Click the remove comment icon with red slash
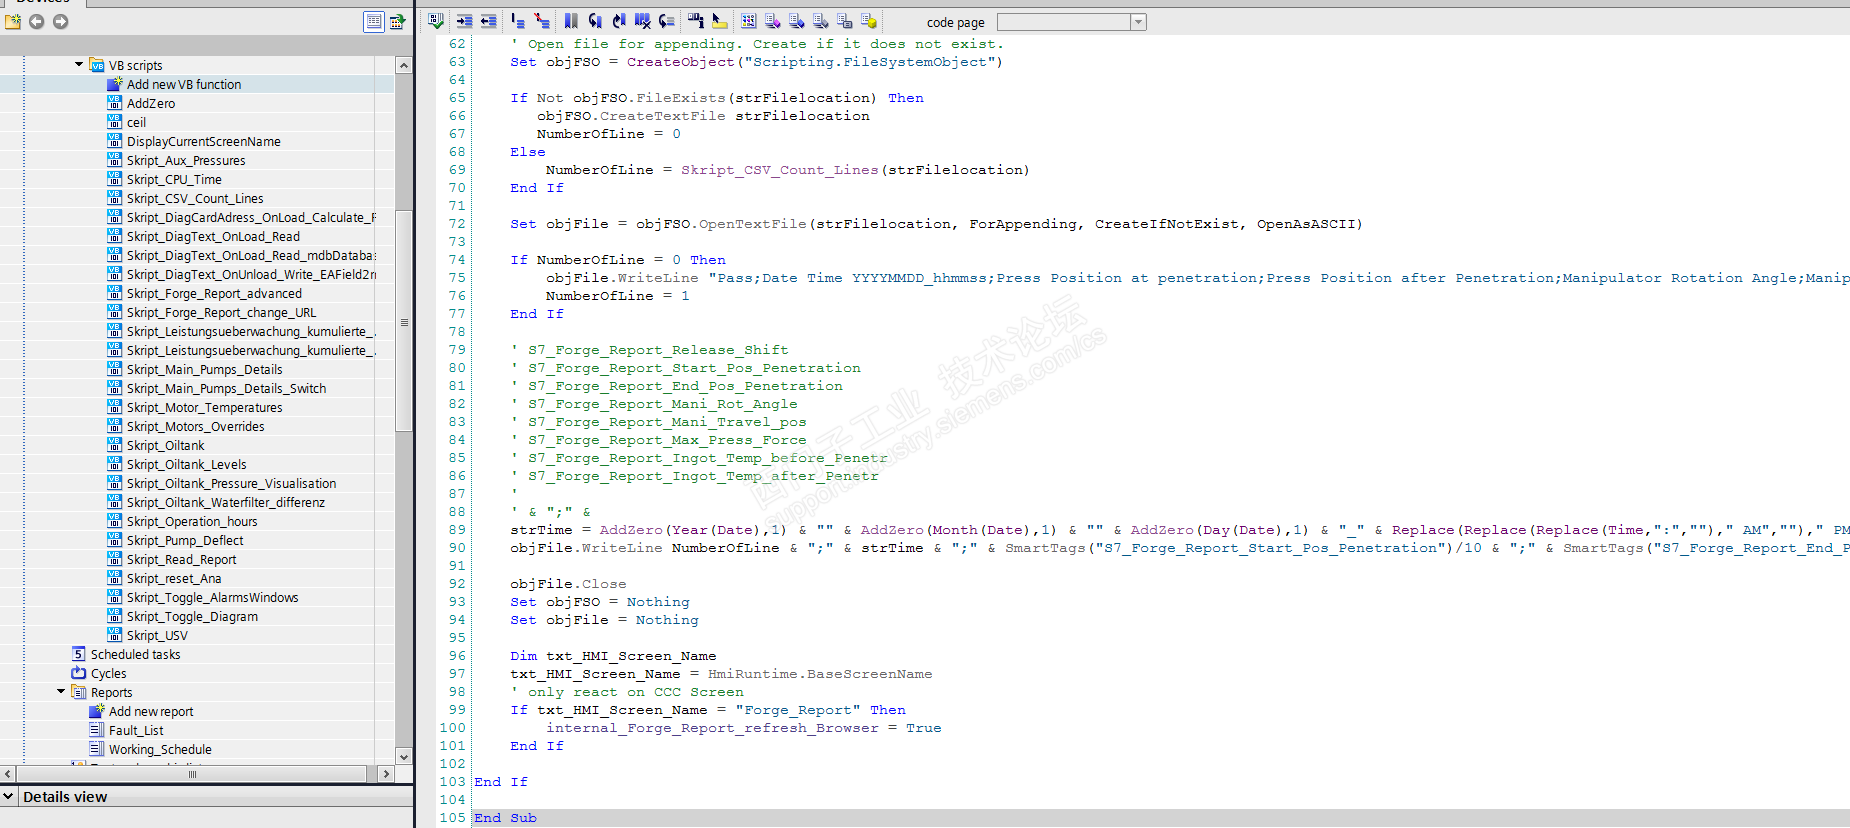The image size is (1850, 828). click(x=542, y=21)
